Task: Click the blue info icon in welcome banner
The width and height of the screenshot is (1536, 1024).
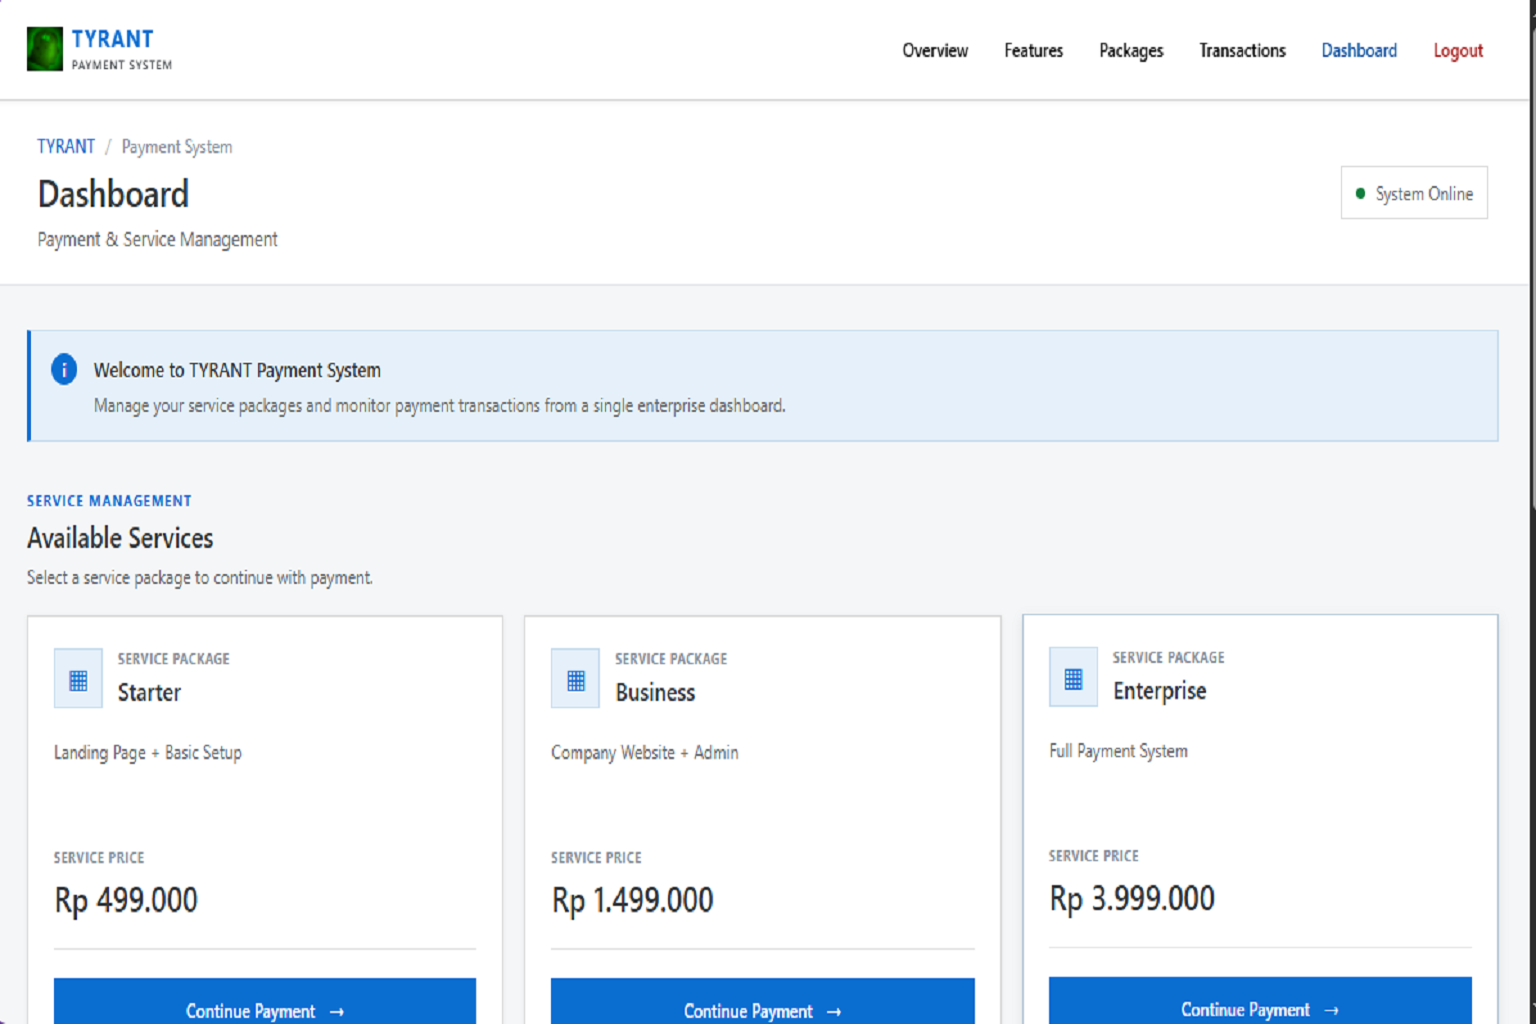Action: [x=64, y=369]
